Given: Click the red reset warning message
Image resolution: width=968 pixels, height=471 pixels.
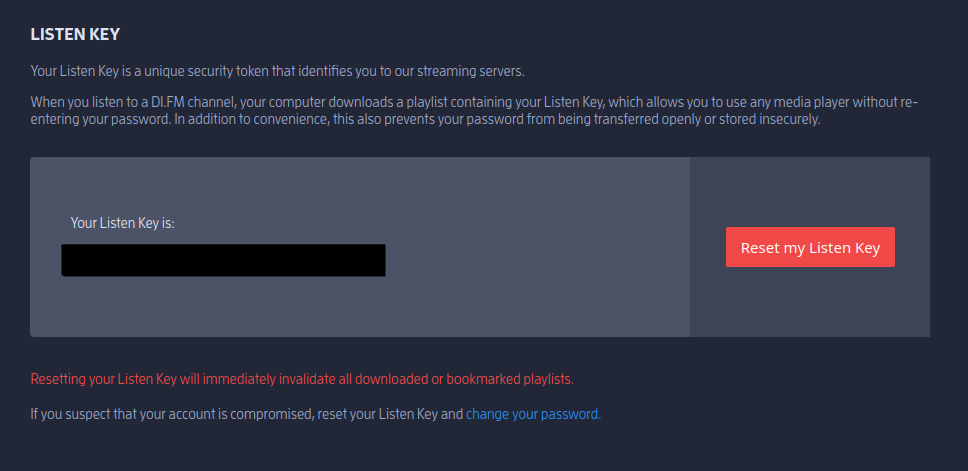Looking at the screenshot, I should click(302, 379).
